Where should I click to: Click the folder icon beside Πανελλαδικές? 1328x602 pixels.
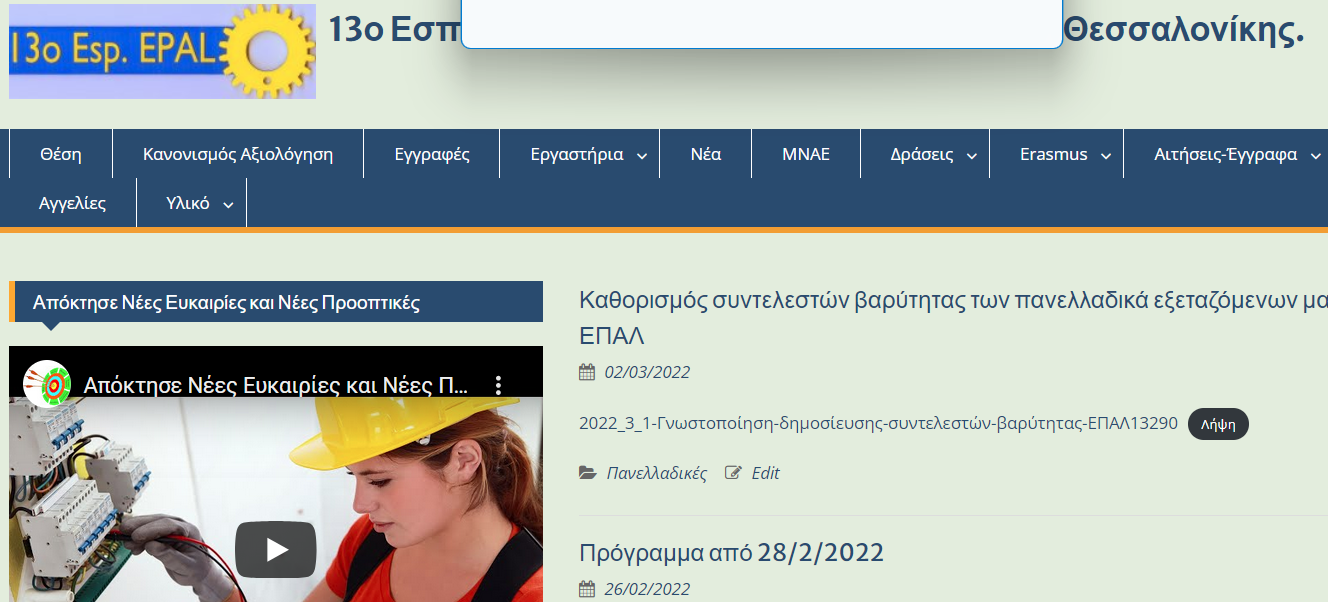(588, 473)
